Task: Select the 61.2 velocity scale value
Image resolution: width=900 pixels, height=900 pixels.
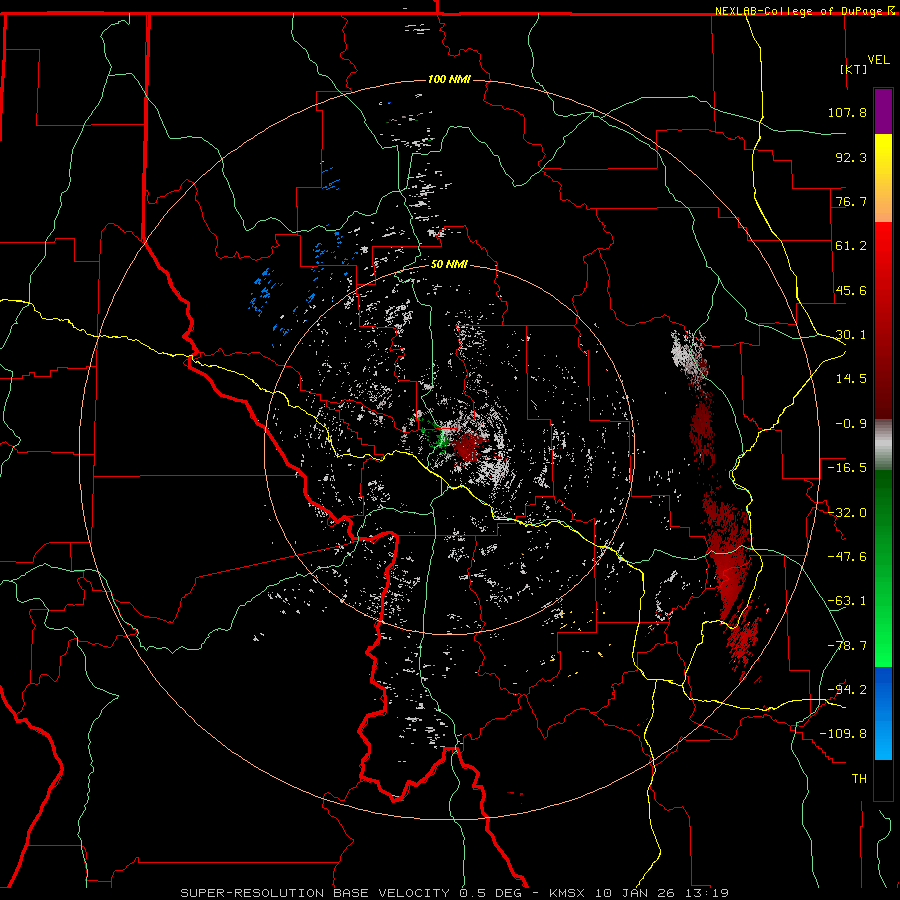Action: click(851, 246)
